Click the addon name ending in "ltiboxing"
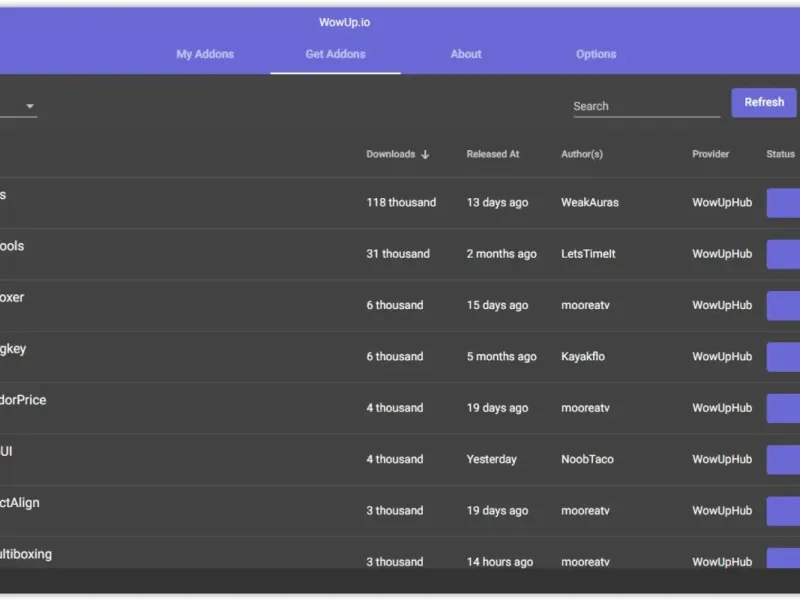Screen dimensions: 800x600 26,554
